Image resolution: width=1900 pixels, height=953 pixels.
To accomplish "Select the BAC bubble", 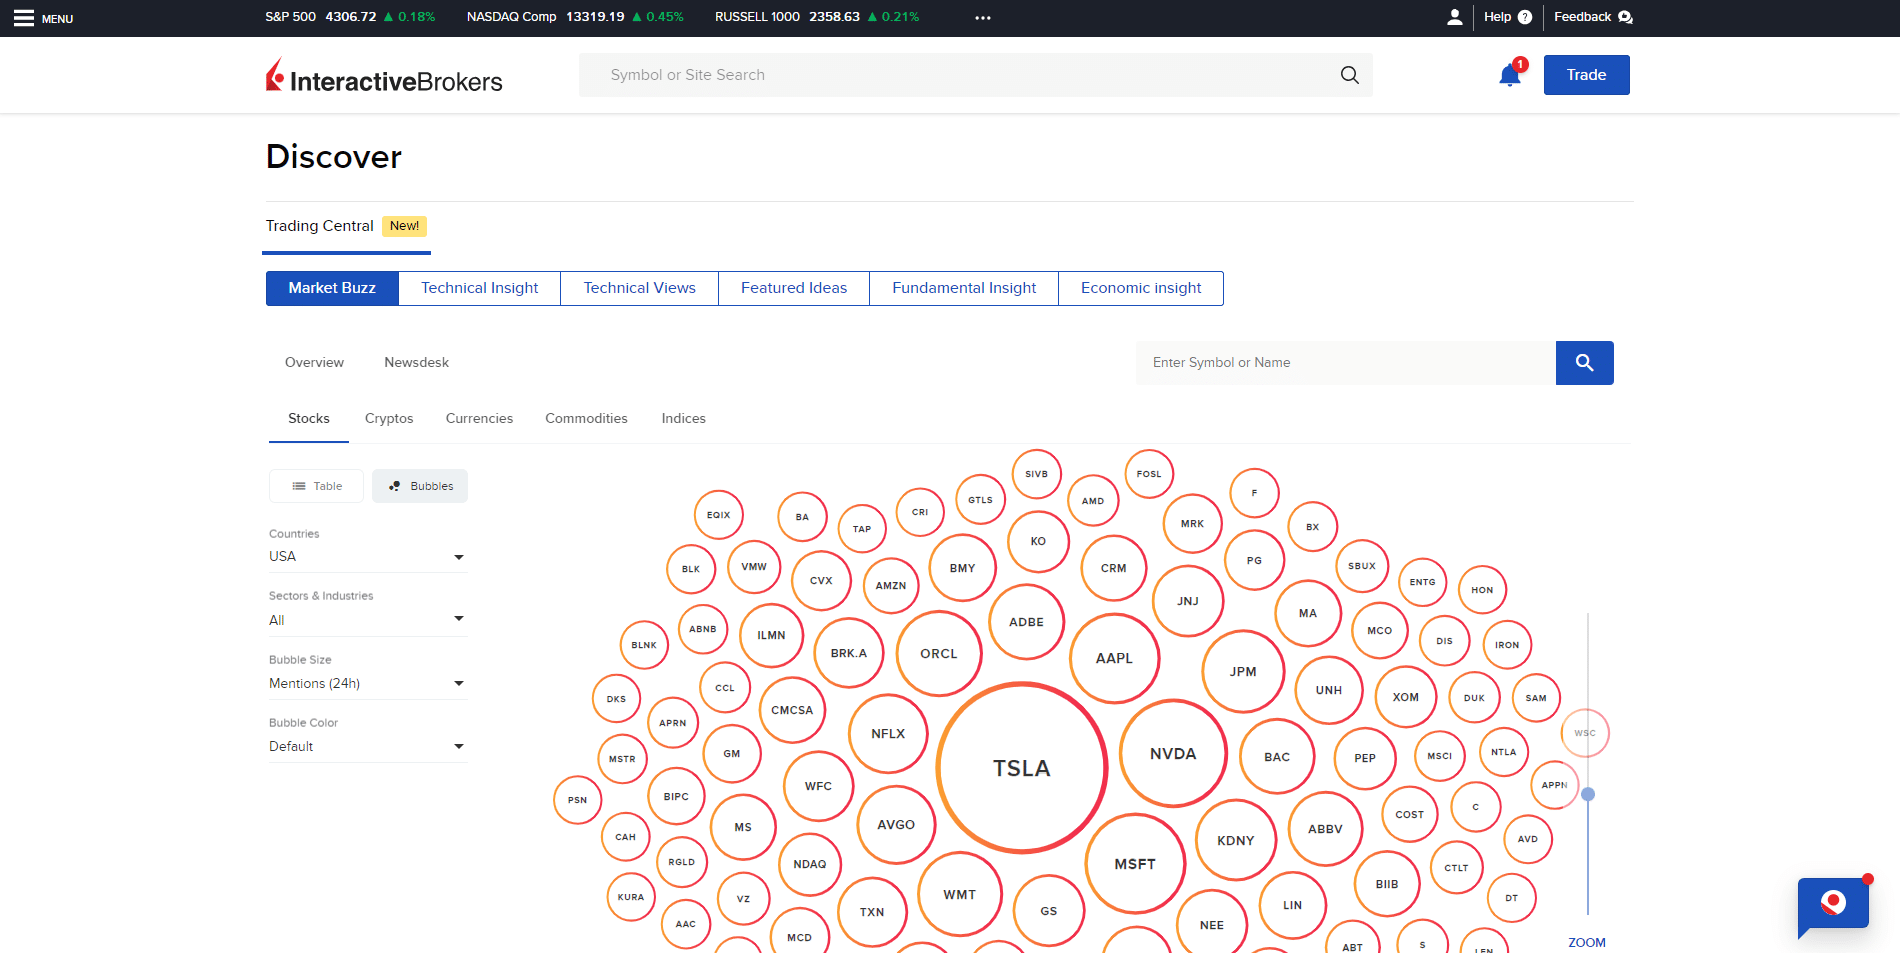I will 1277,757.
